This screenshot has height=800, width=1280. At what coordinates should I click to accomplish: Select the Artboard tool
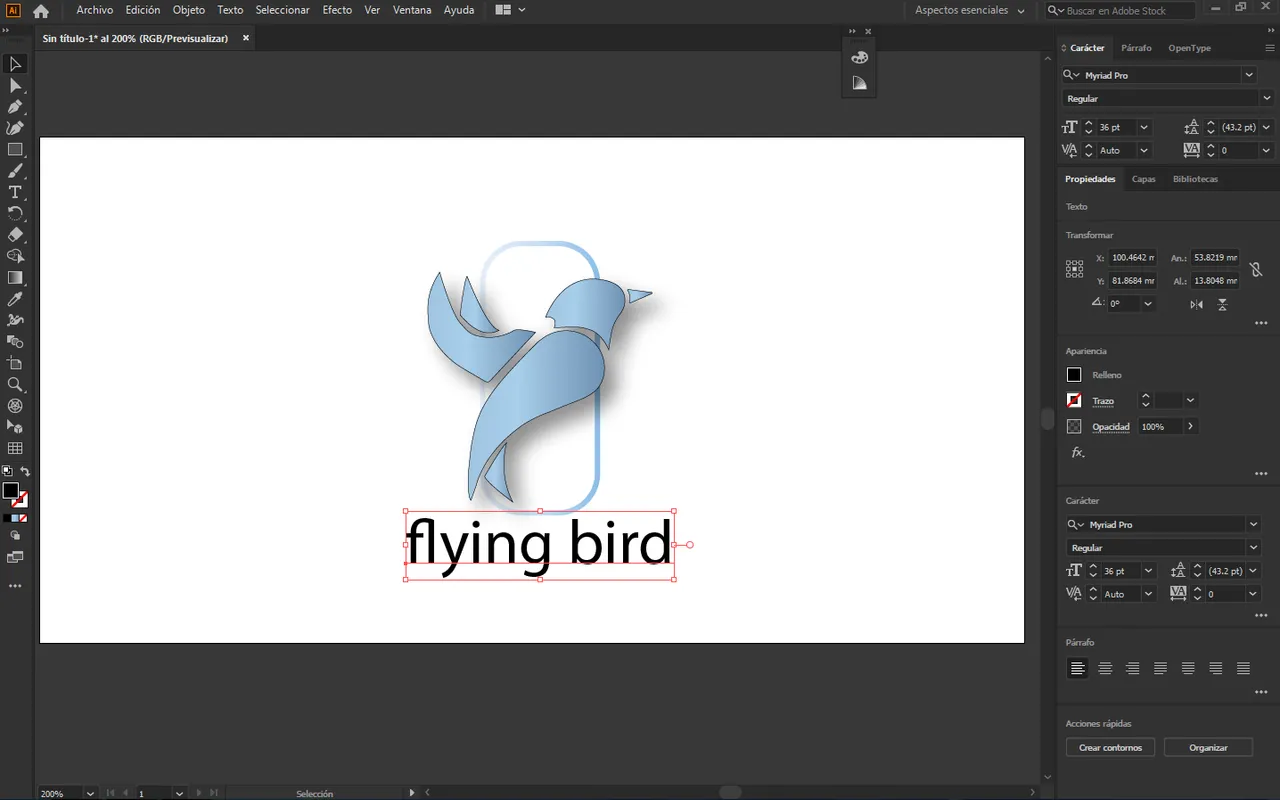point(15,363)
